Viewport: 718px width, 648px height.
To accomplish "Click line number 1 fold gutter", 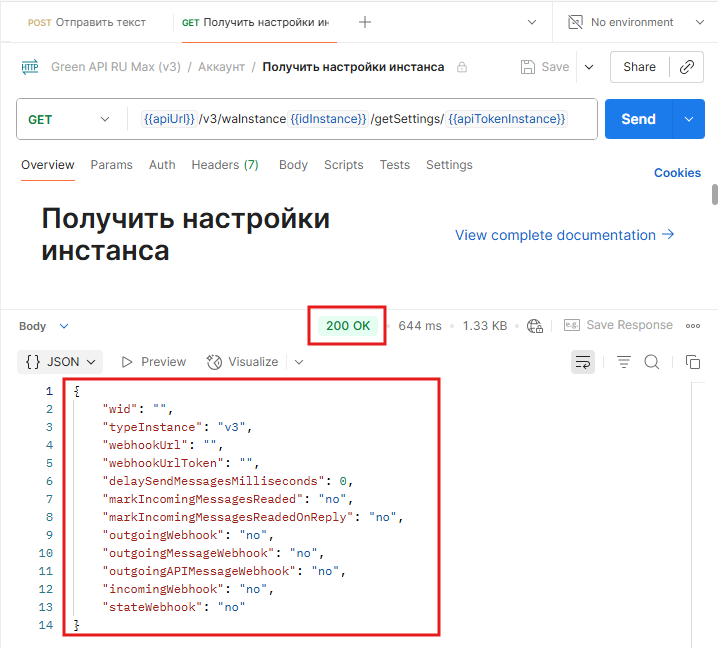I will pos(49,392).
